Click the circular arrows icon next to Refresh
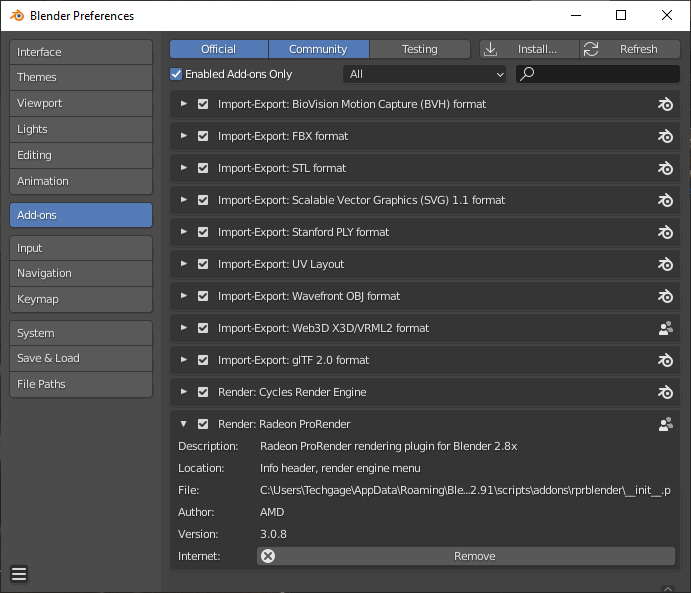691x593 pixels. pos(591,49)
